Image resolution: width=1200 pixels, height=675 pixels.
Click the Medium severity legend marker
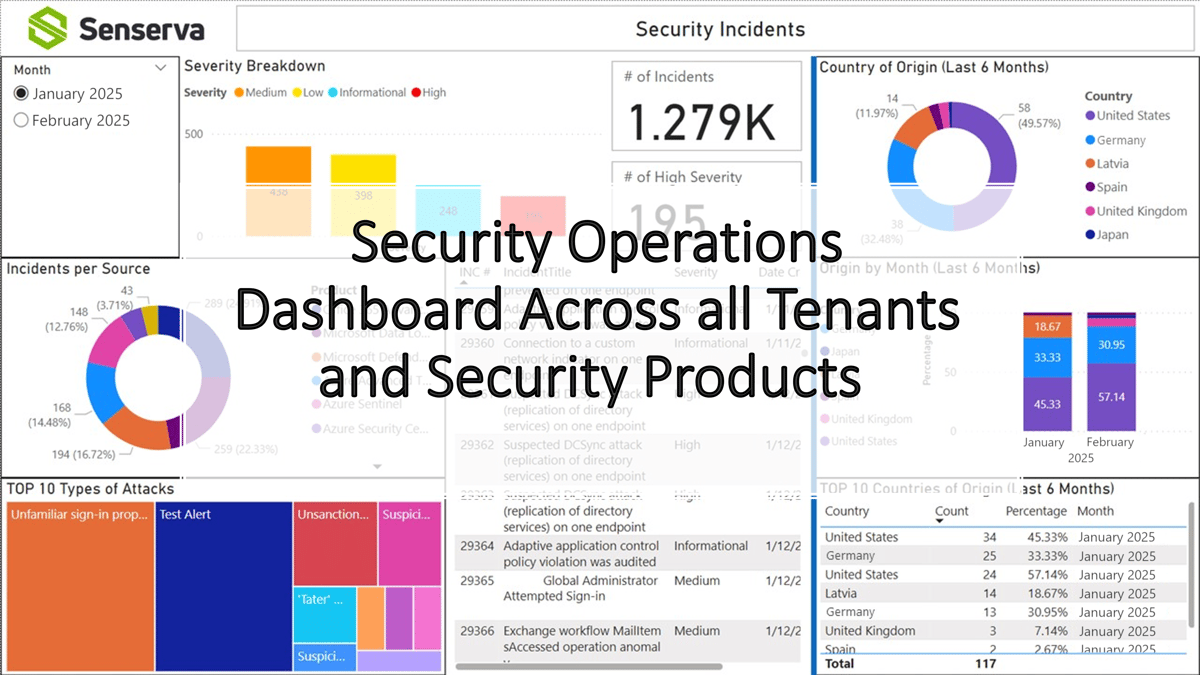239,93
